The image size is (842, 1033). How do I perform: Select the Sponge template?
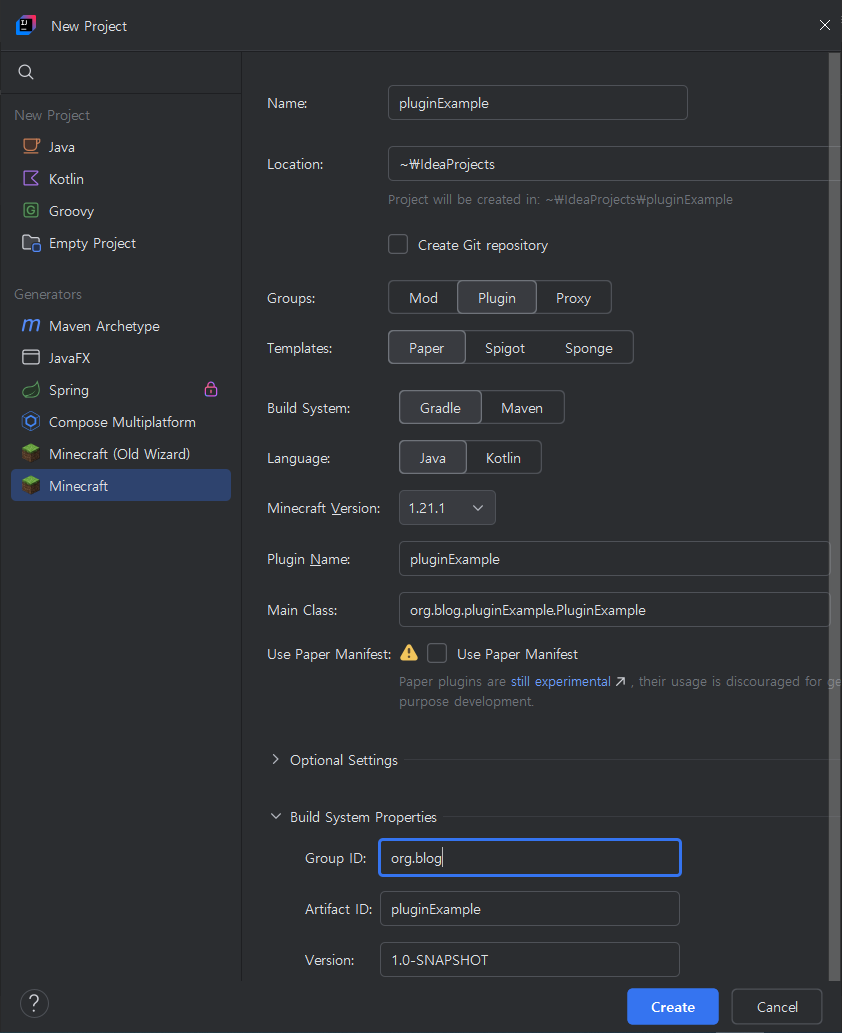pos(588,348)
